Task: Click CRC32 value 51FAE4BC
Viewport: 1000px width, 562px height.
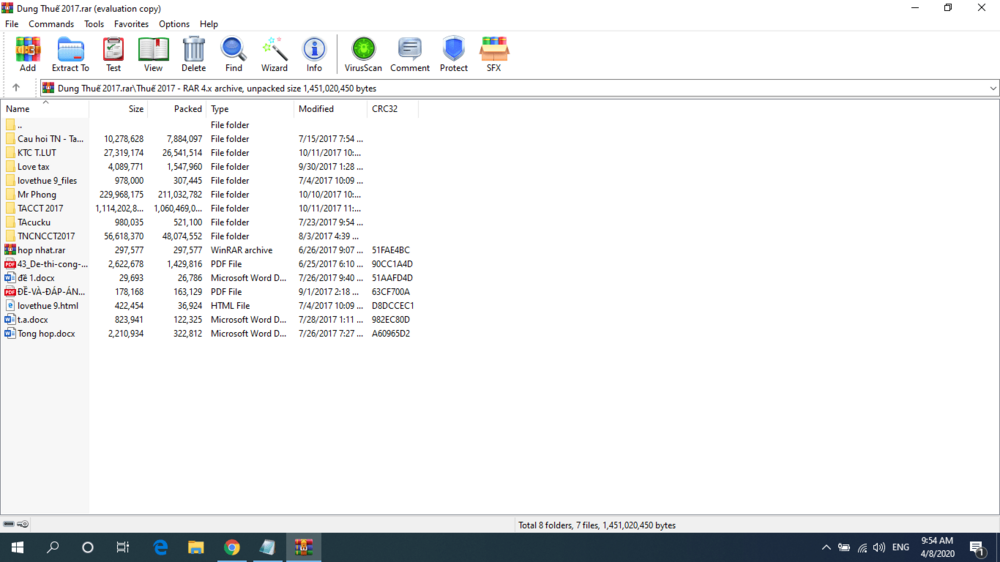Action: click(x=391, y=250)
